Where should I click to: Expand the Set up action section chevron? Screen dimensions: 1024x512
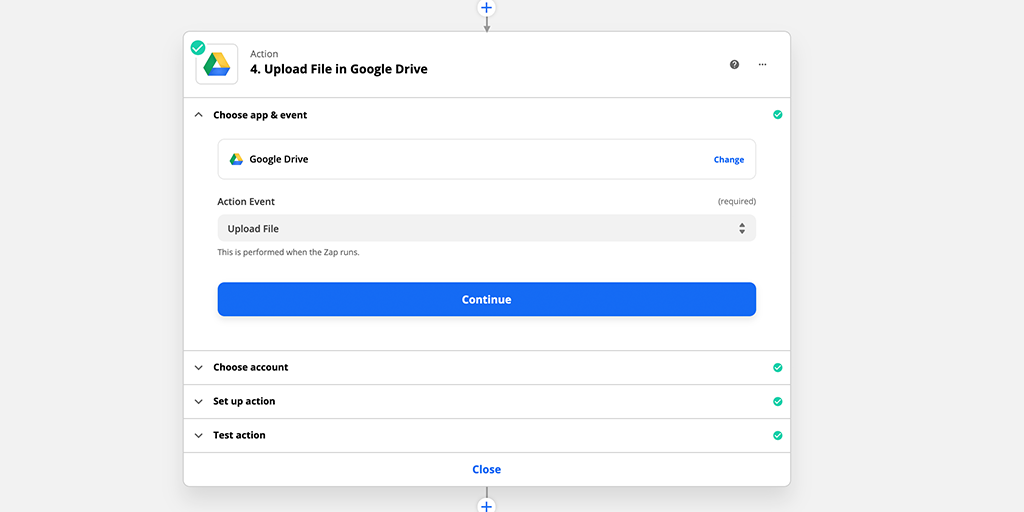click(198, 401)
